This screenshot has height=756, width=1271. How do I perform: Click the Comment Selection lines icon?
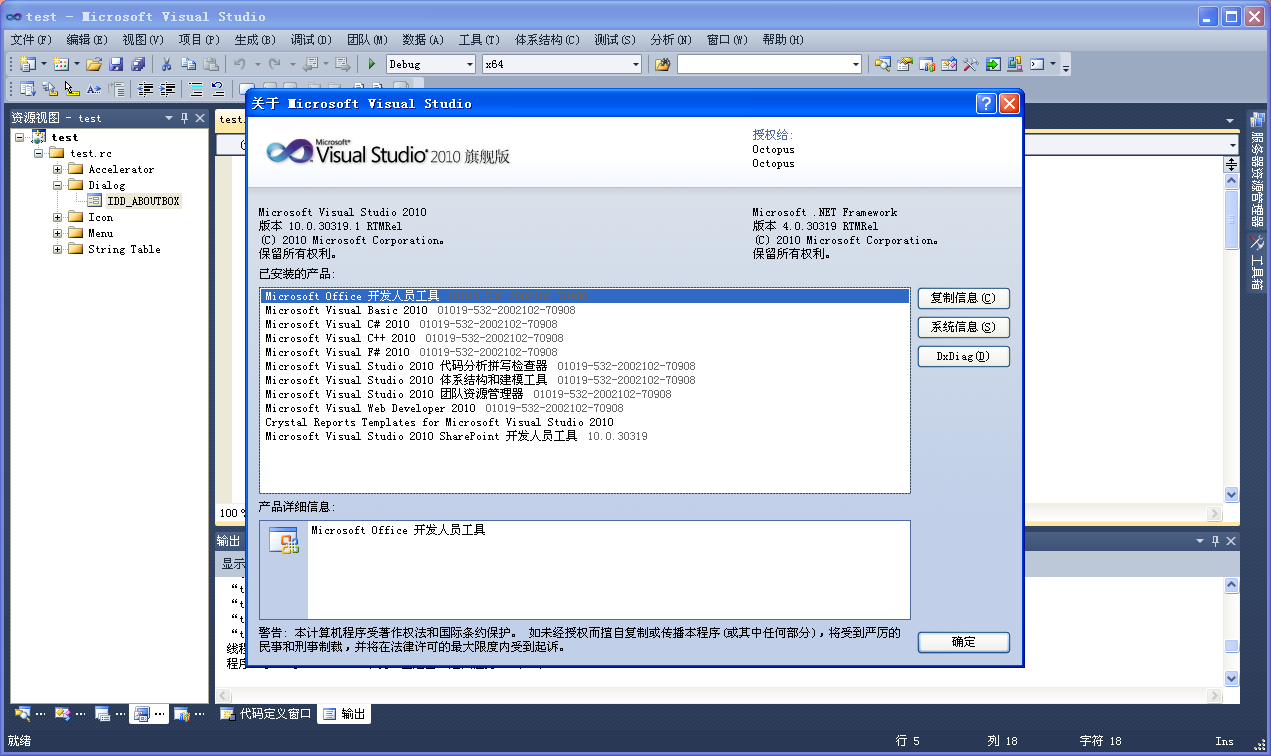pyautogui.click(x=196, y=89)
